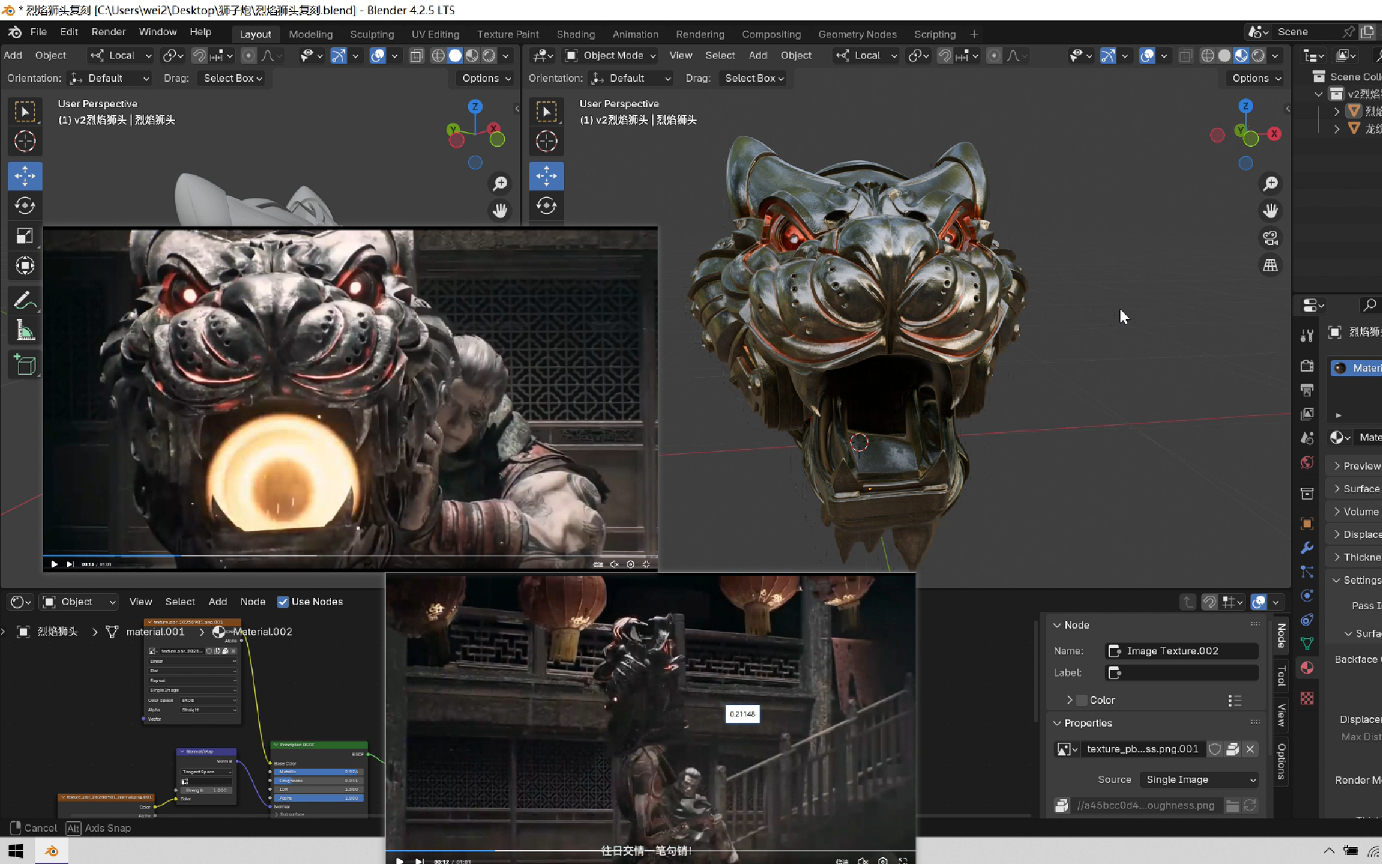The height and width of the screenshot is (864, 1382).
Task: Expand the Color section in Node panel
Action: [1069, 700]
